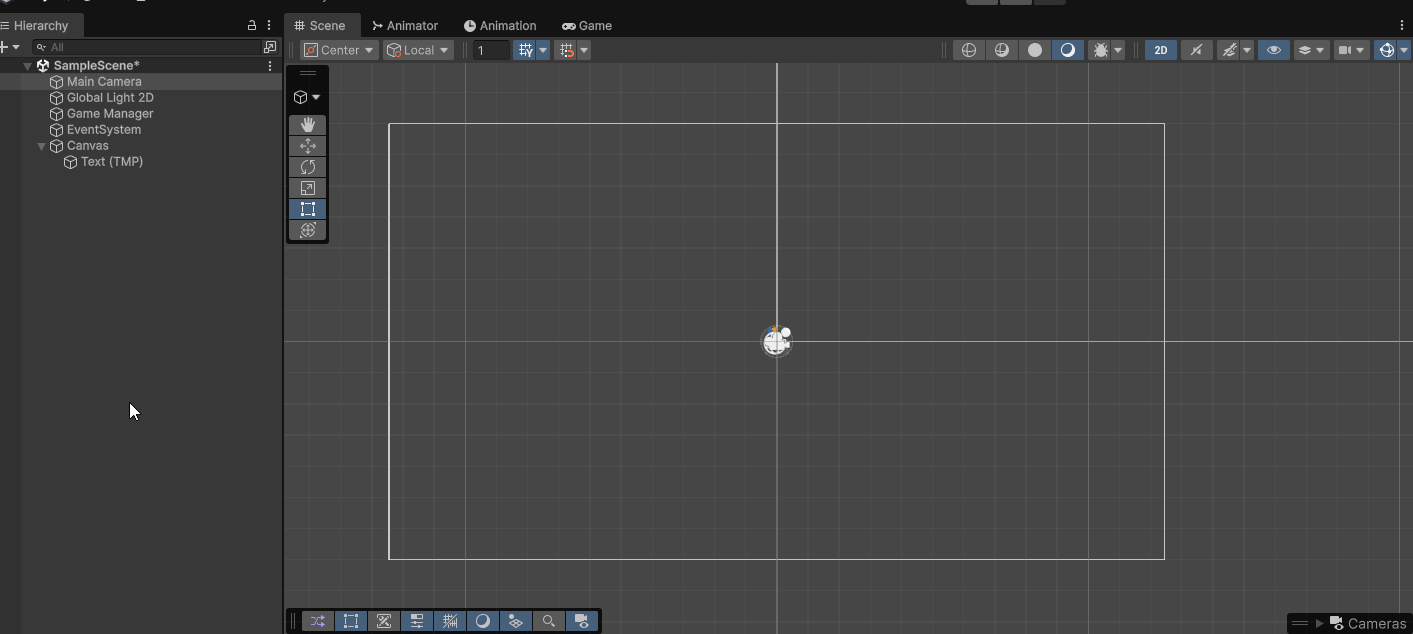Open scene camera settings dropdown

coord(1351,50)
